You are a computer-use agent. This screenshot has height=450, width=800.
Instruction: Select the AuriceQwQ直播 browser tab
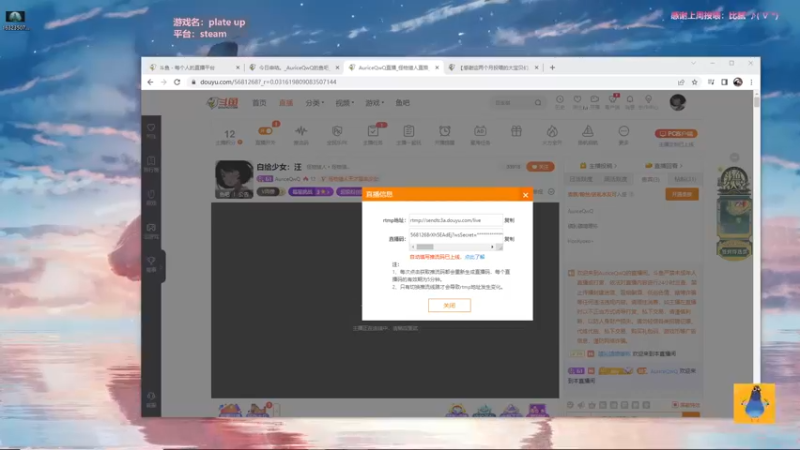pyautogui.click(x=393, y=67)
